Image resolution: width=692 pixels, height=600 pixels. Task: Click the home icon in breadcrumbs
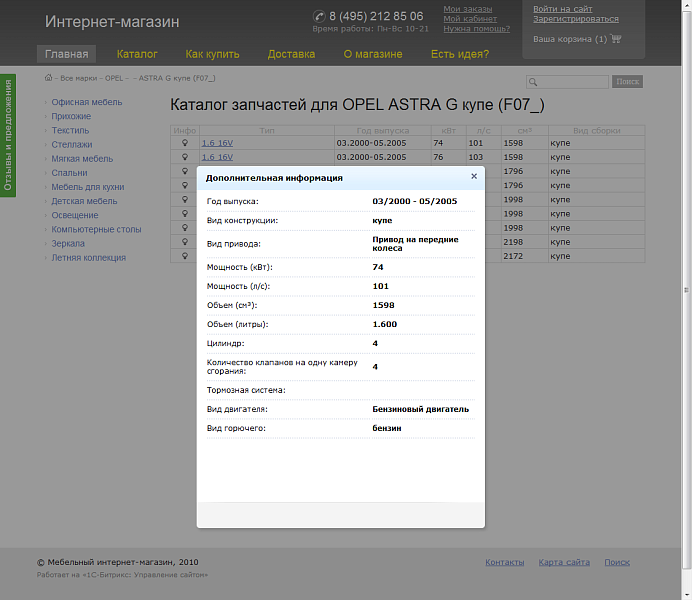[48, 77]
